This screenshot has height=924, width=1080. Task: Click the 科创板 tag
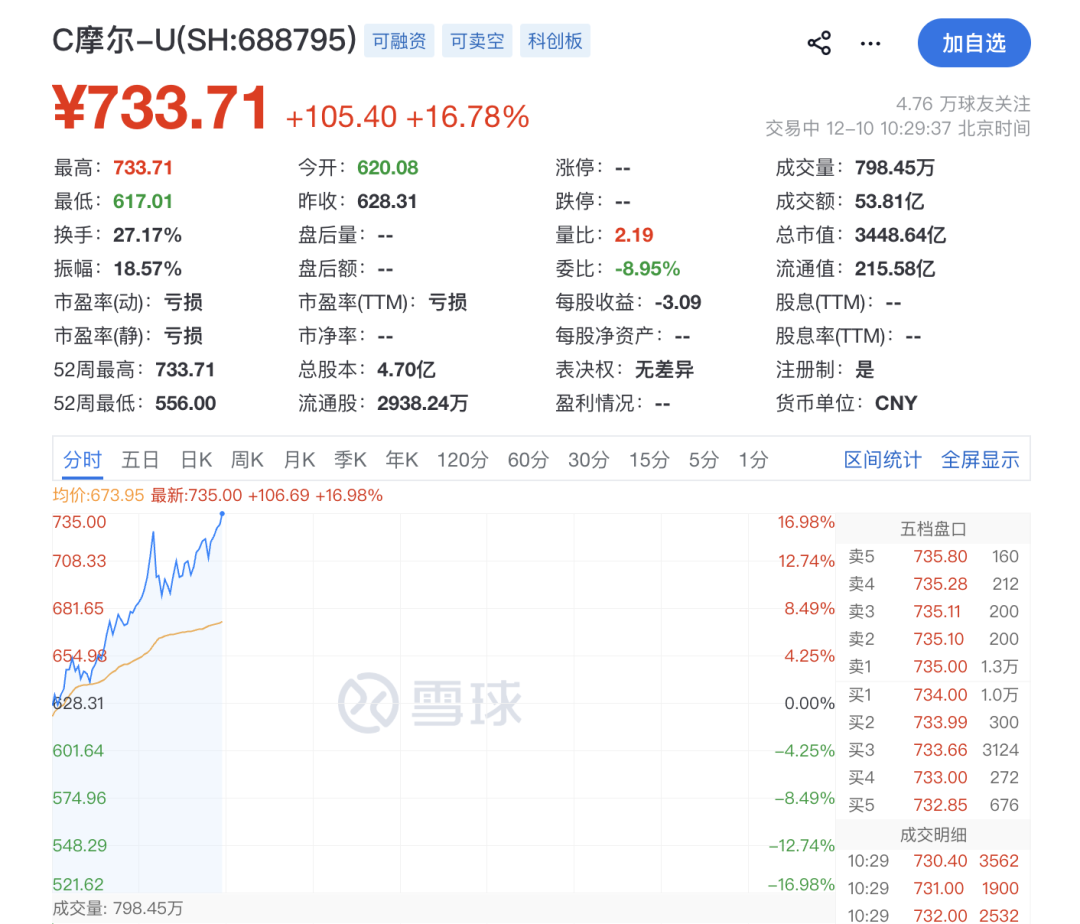point(555,41)
